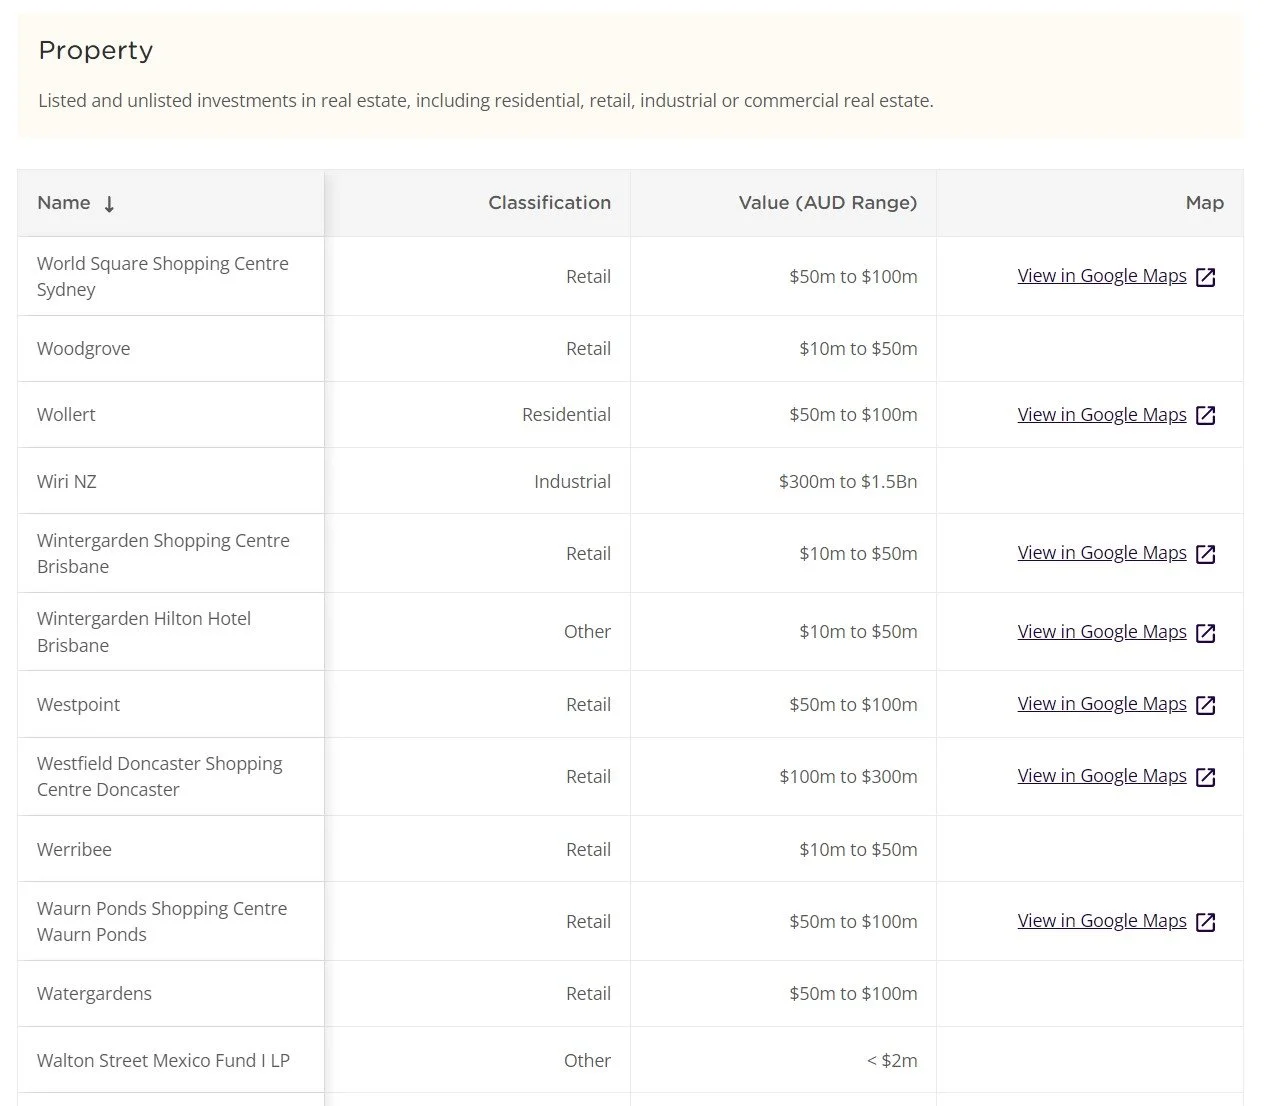This screenshot has height=1106, width=1282.
Task: Click 'Other' classification for Walton Street Mexico Fund
Action: click(x=587, y=1061)
